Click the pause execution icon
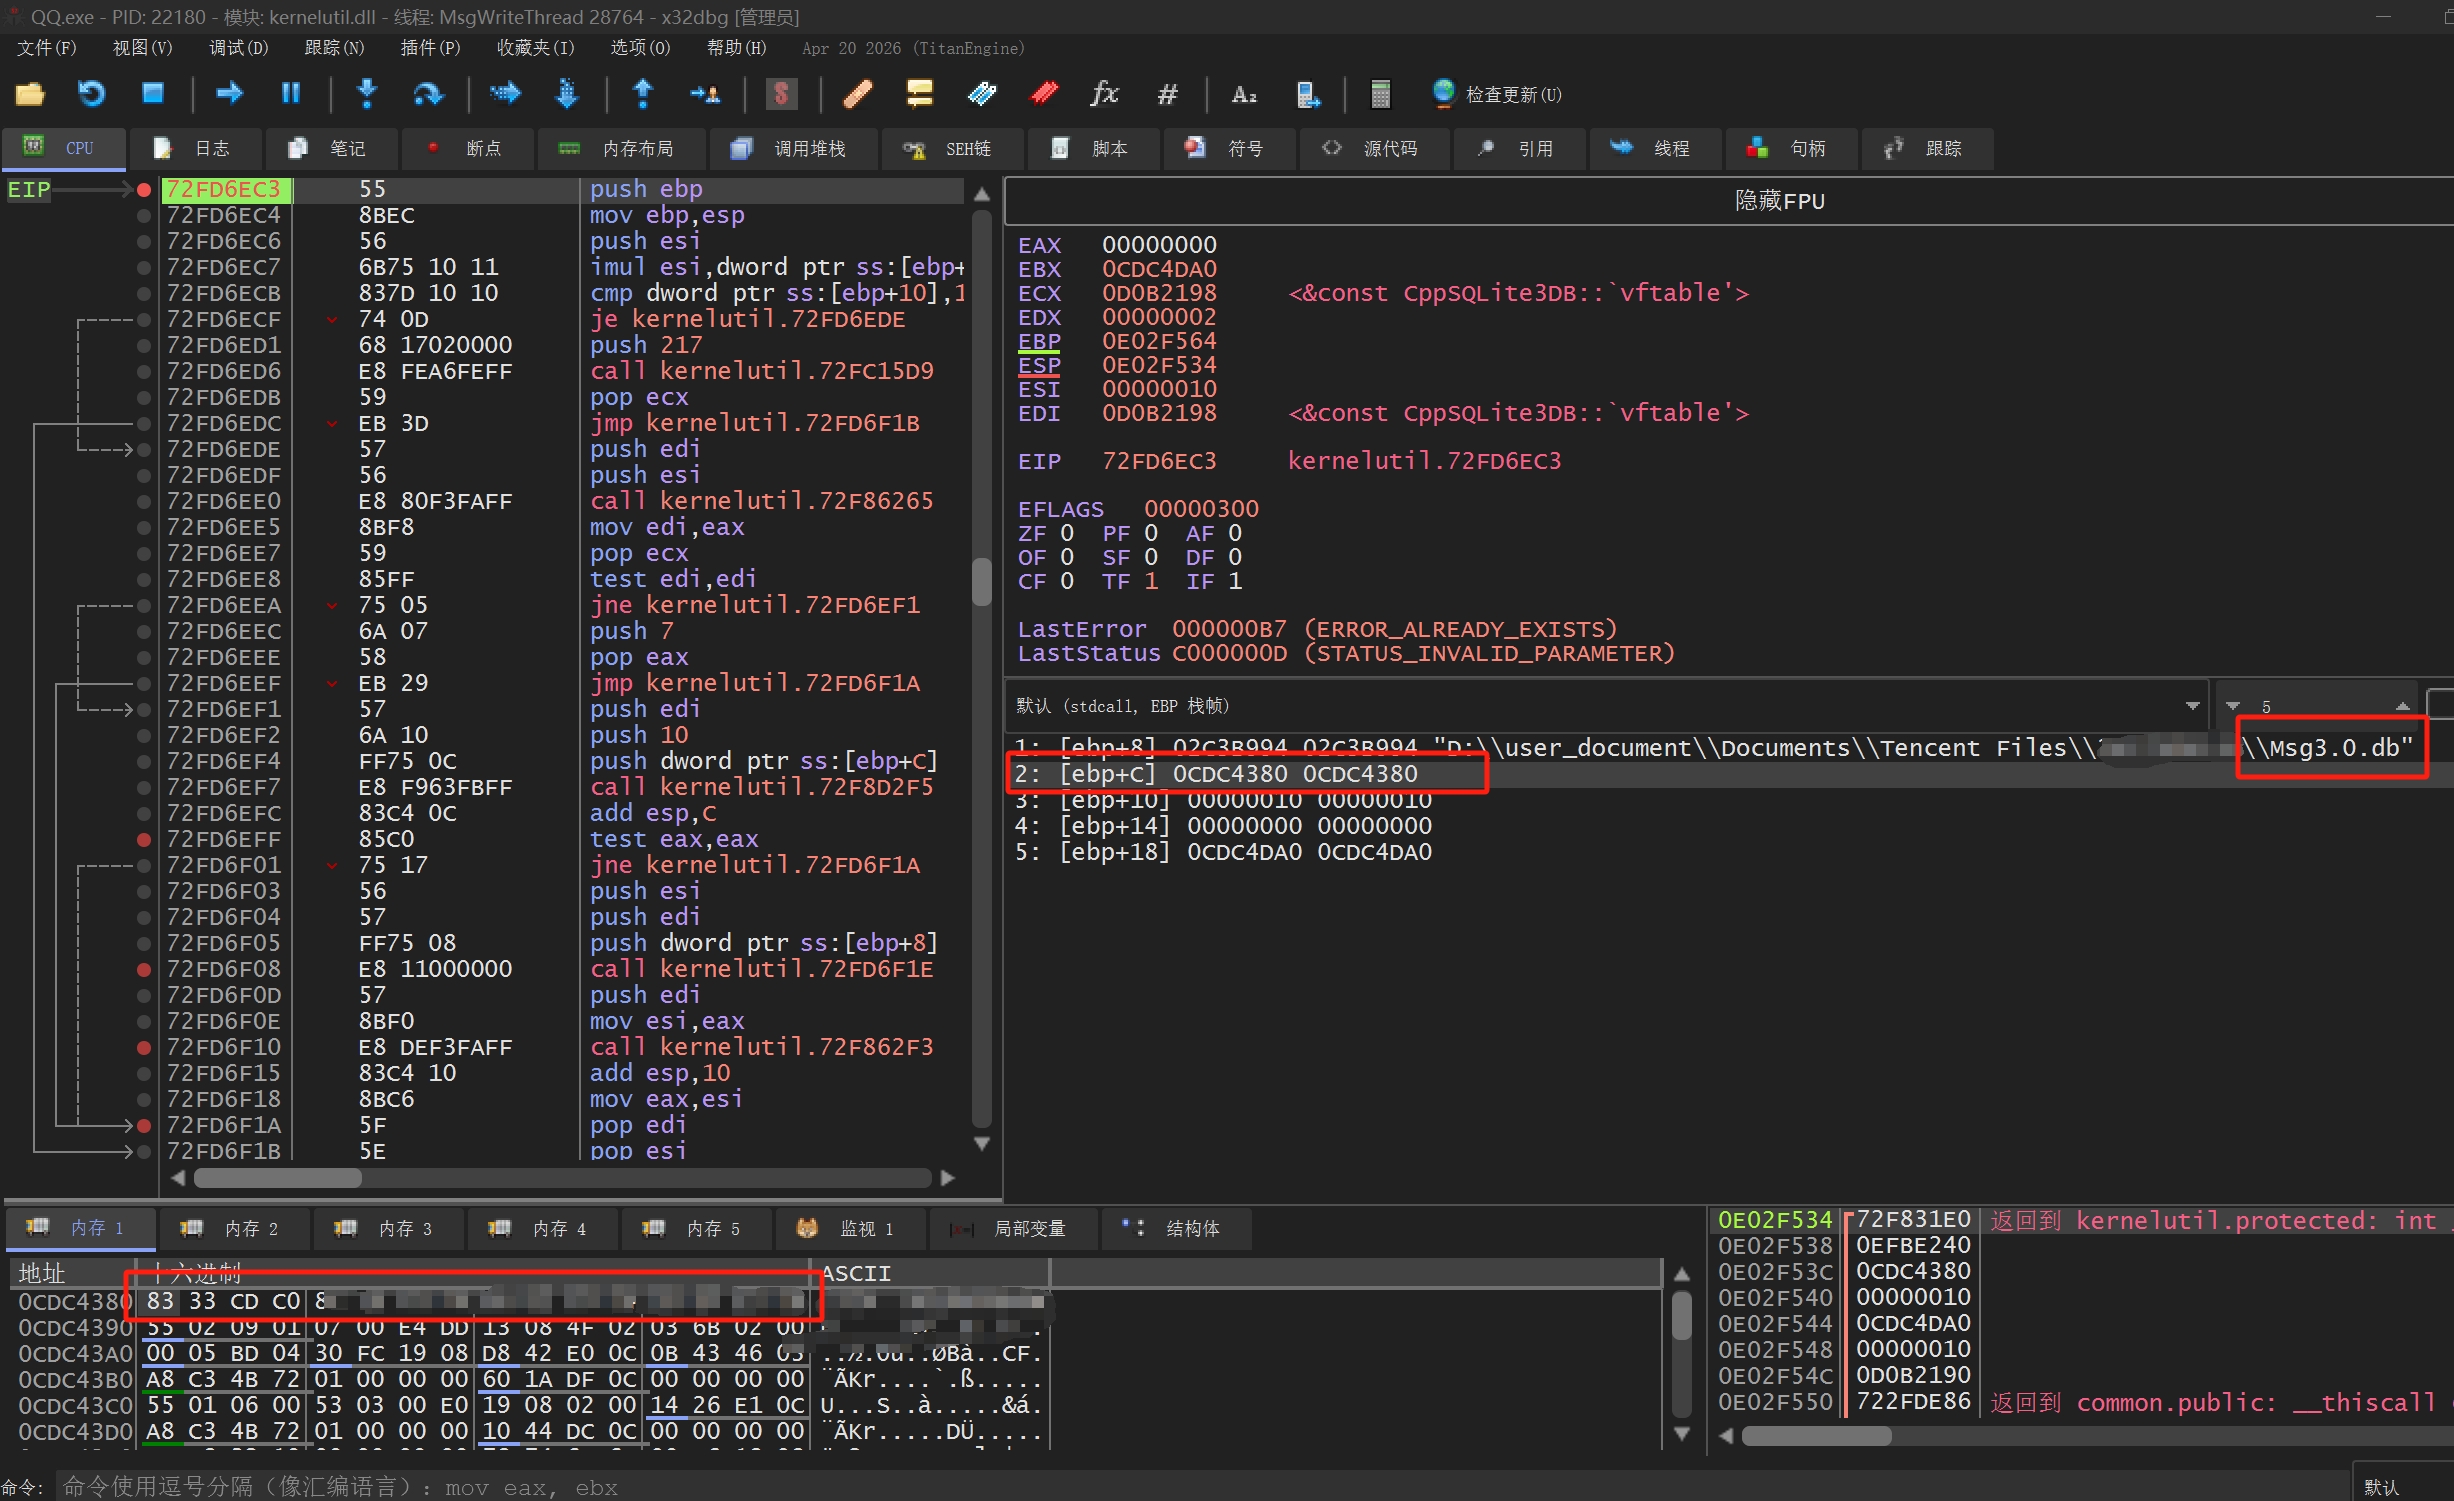The image size is (2454, 1501). point(291,94)
